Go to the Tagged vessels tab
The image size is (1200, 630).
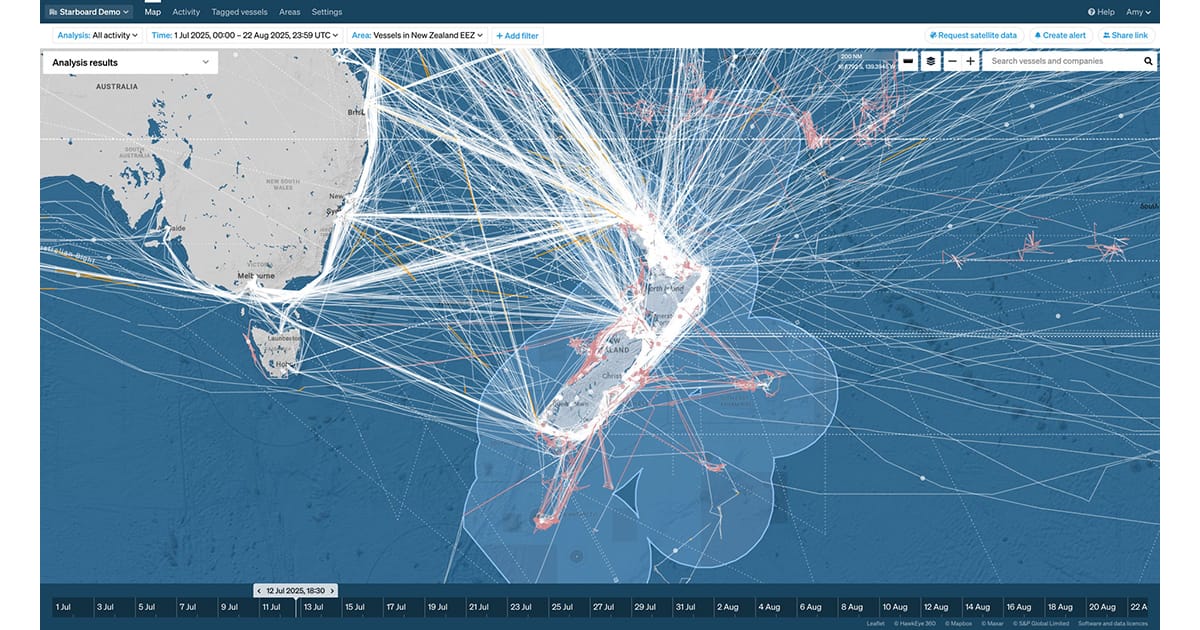240,12
